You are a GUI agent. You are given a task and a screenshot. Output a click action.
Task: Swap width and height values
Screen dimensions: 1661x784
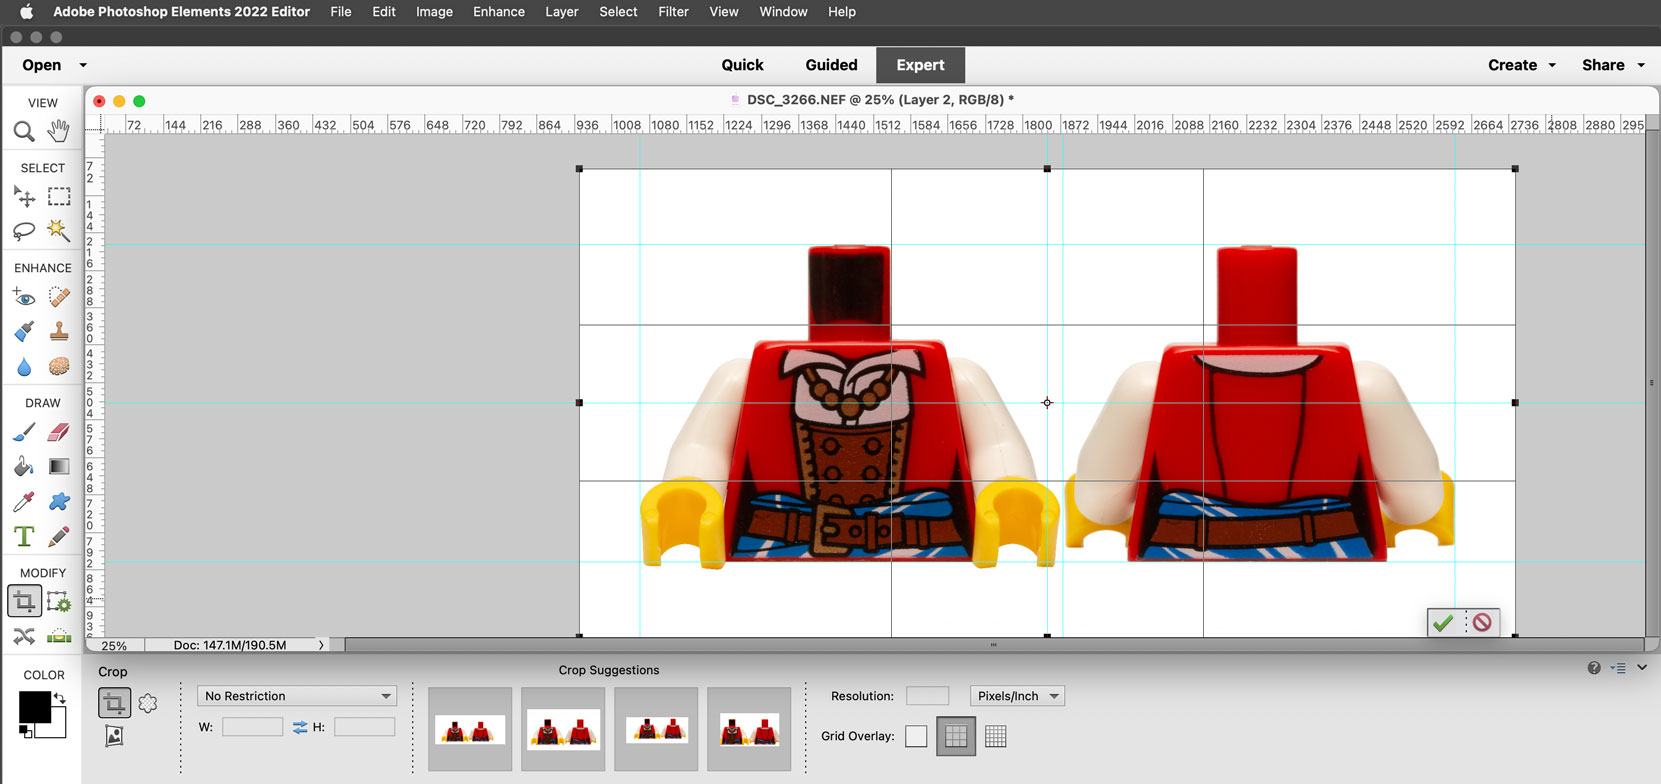(300, 728)
